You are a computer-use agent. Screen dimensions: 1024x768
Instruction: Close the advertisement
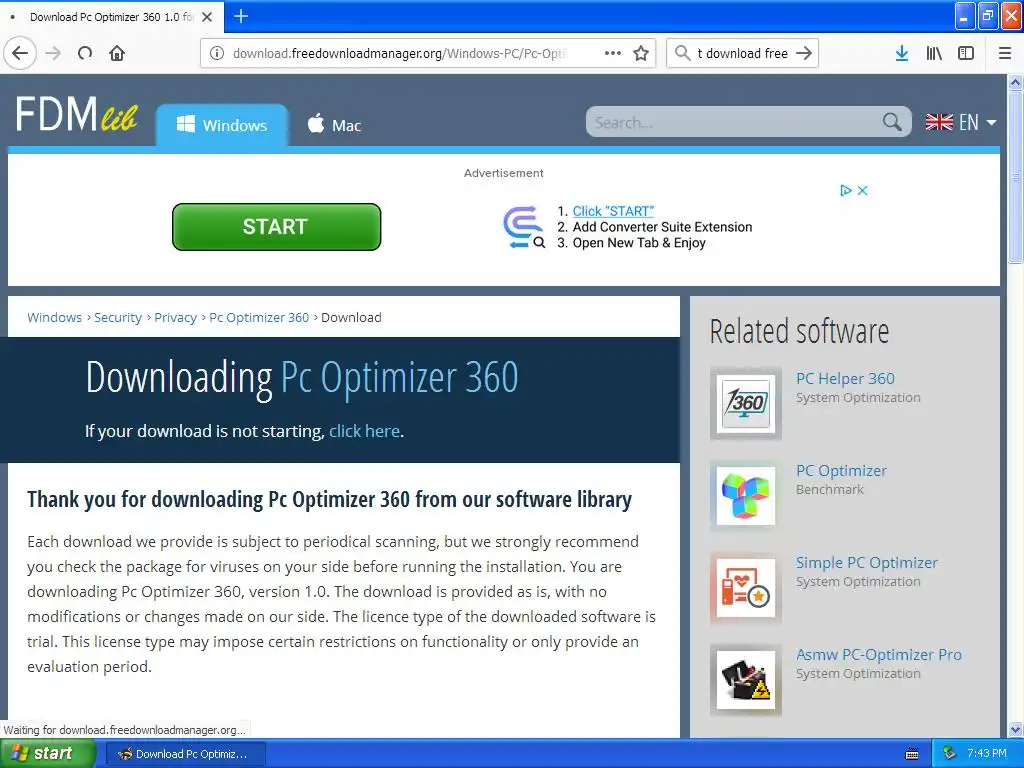[x=863, y=191]
